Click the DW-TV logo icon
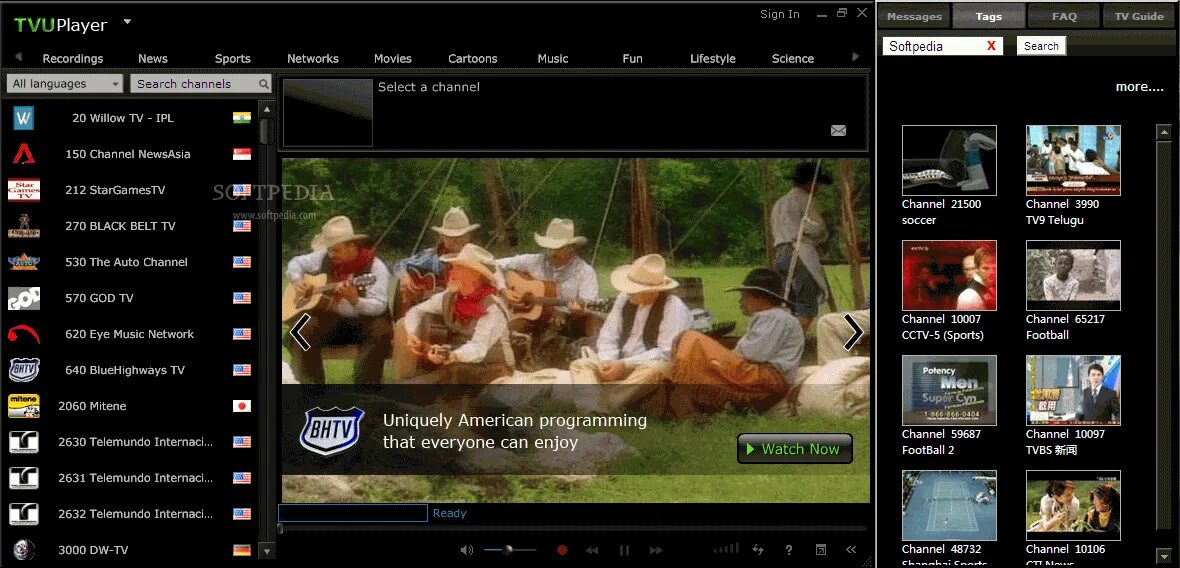The width and height of the screenshot is (1180, 568). (x=24, y=550)
